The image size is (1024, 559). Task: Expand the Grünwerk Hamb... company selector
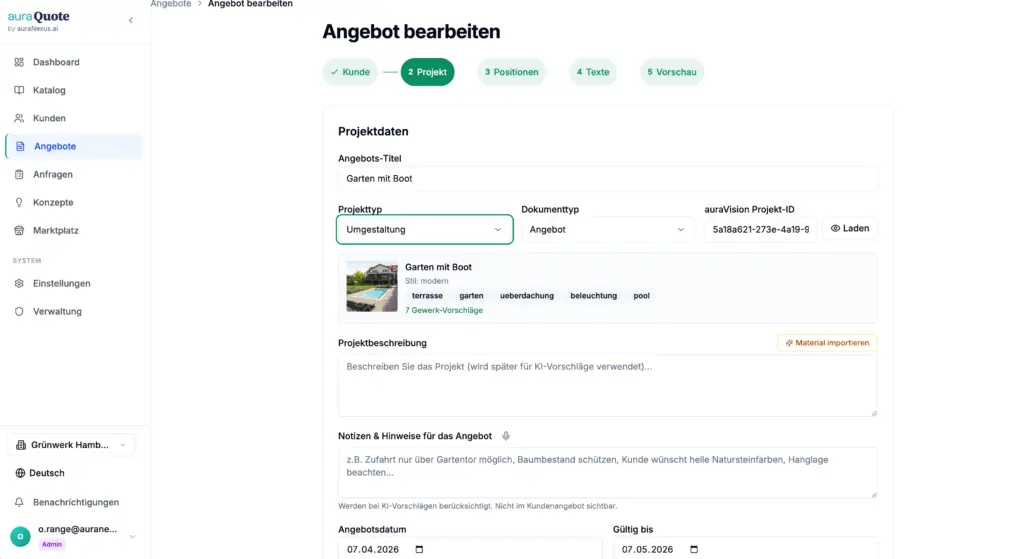71,445
